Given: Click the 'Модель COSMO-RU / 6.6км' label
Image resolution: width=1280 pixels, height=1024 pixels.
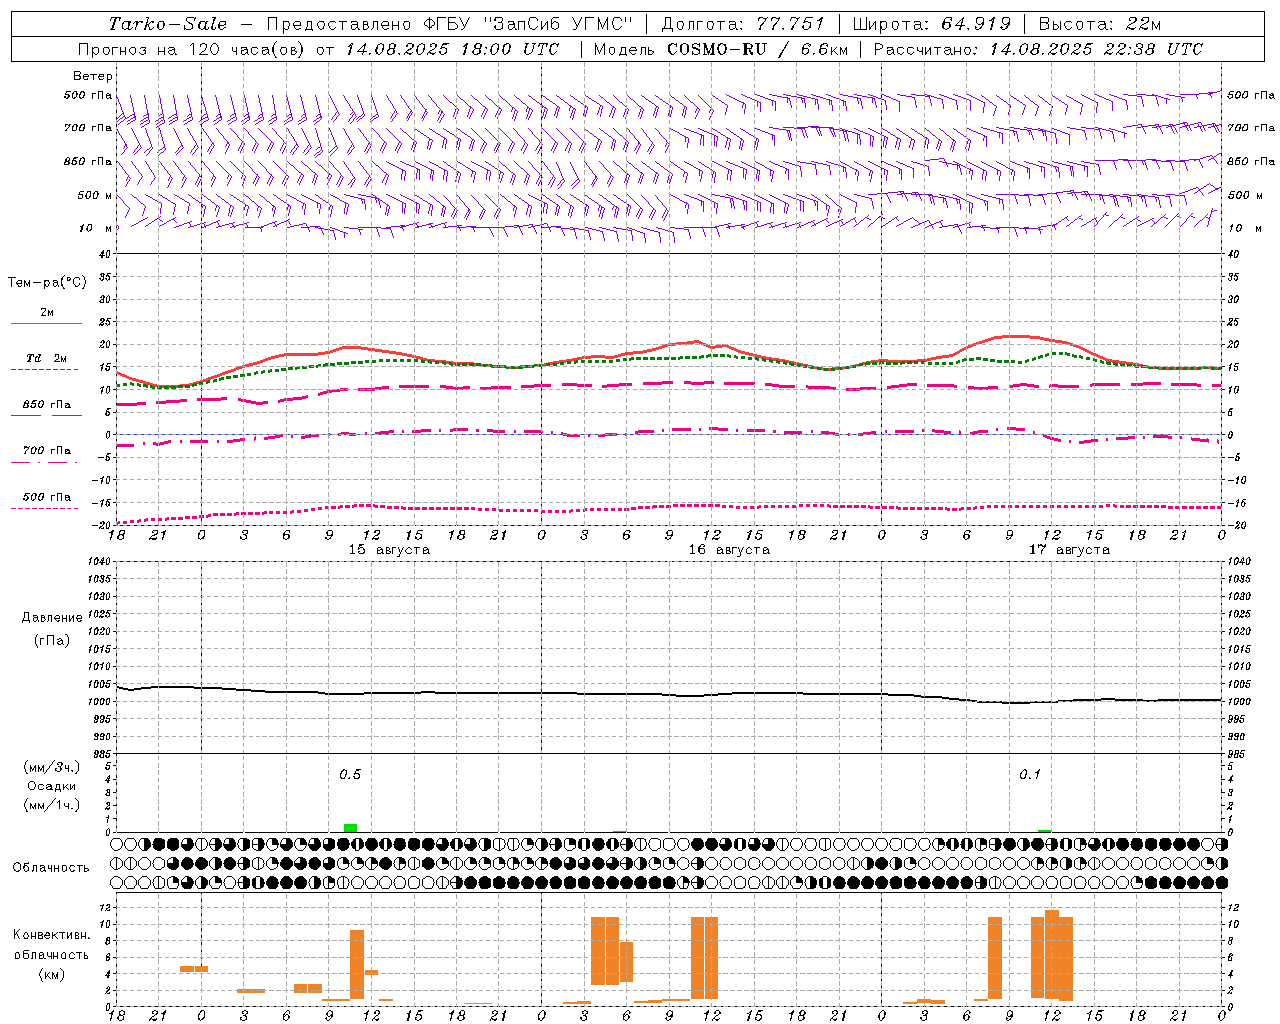Looking at the screenshot, I should [x=721, y=49].
